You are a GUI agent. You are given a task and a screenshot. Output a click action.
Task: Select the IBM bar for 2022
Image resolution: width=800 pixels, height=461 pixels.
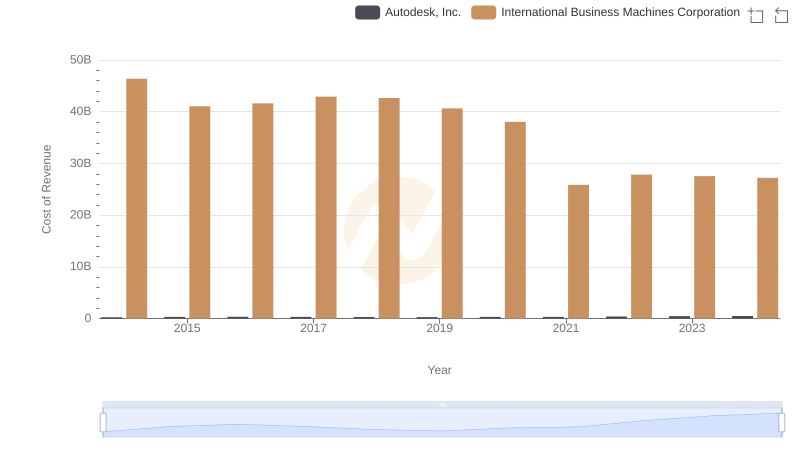coord(641,246)
